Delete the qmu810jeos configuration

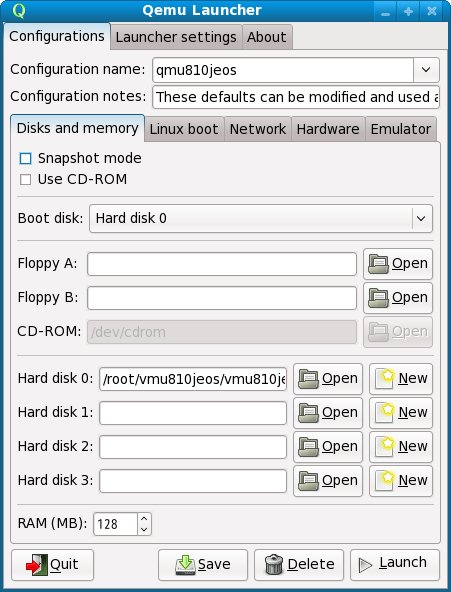(299, 565)
